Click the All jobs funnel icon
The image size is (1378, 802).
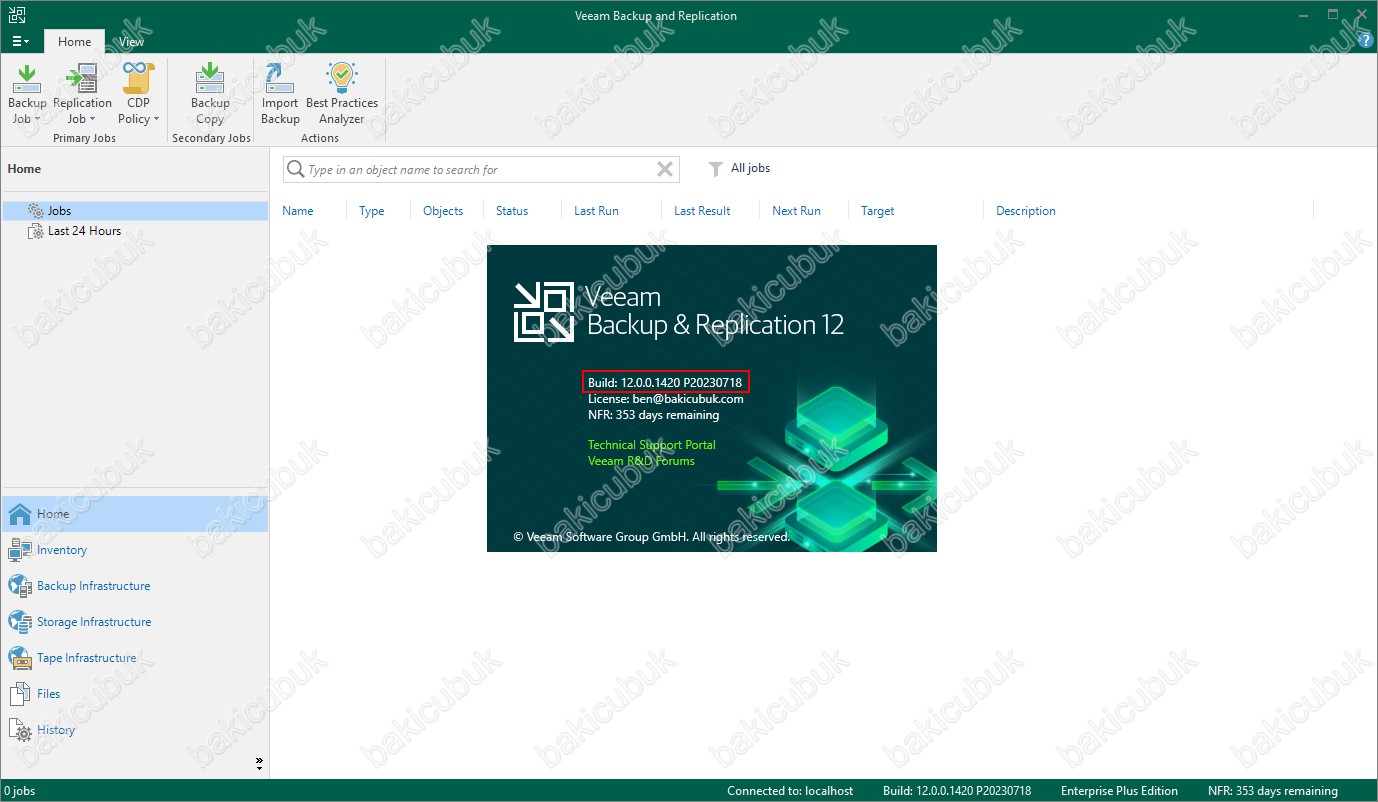715,169
